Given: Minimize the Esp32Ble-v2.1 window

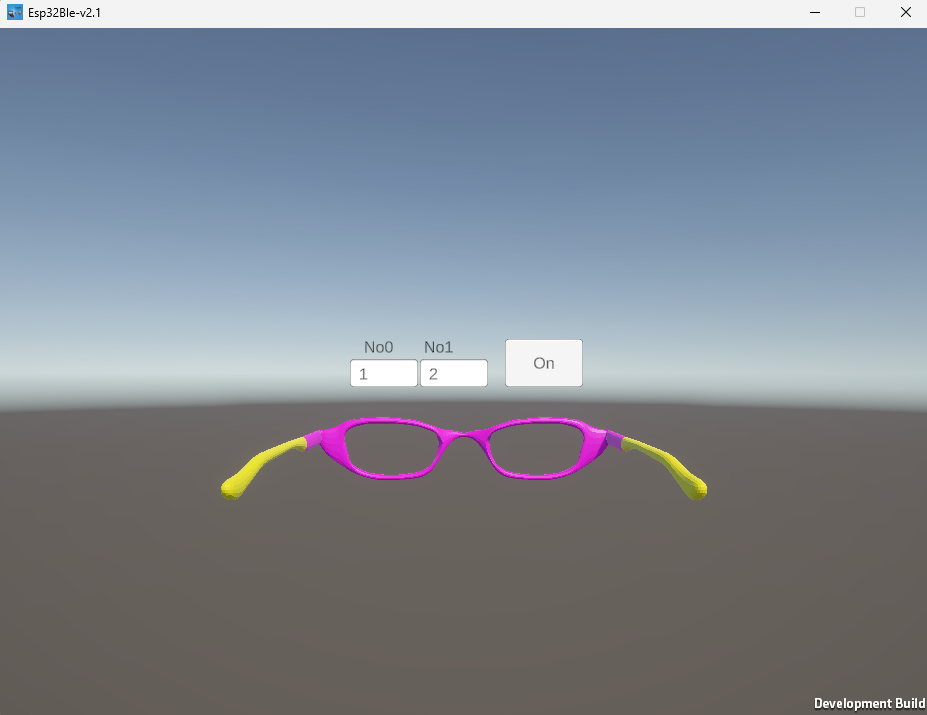Looking at the screenshot, I should point(813,13).
